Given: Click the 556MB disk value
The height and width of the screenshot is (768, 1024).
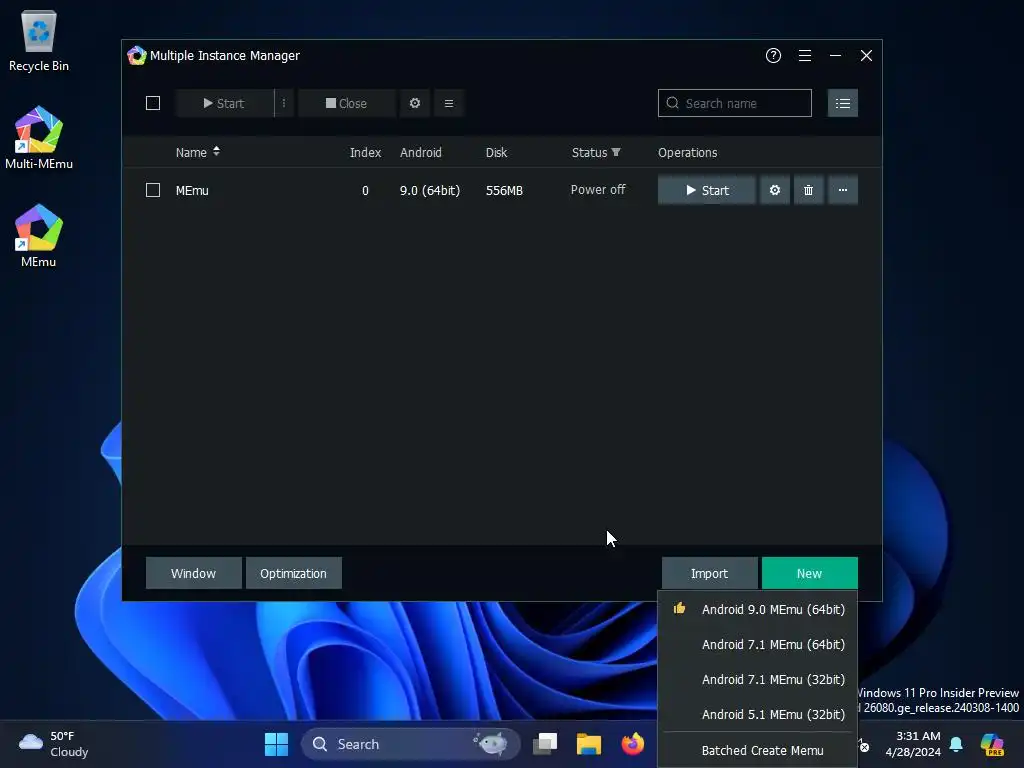Looking at the screenshot, I should (x=504, y=191).
